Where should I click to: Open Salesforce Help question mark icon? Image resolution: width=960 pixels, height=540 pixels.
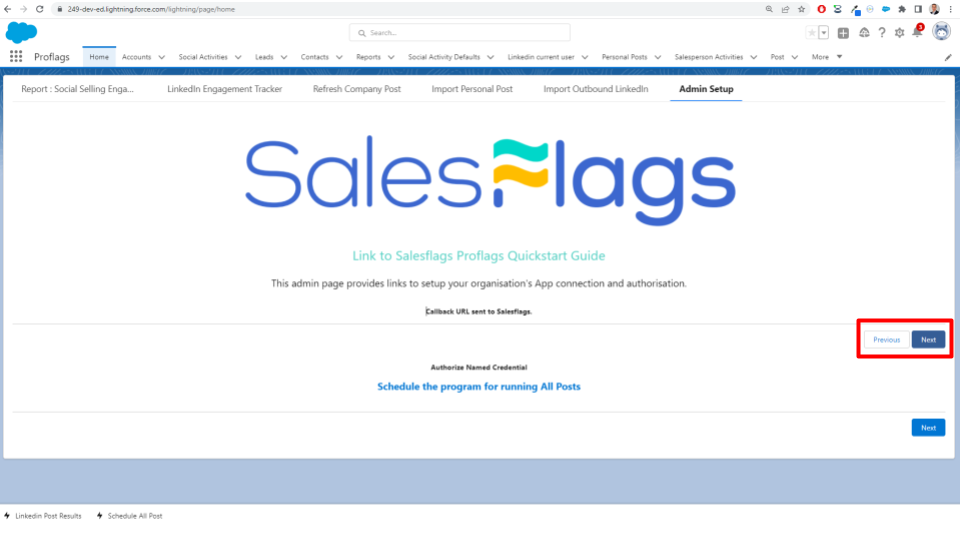[x=882, y=33]
